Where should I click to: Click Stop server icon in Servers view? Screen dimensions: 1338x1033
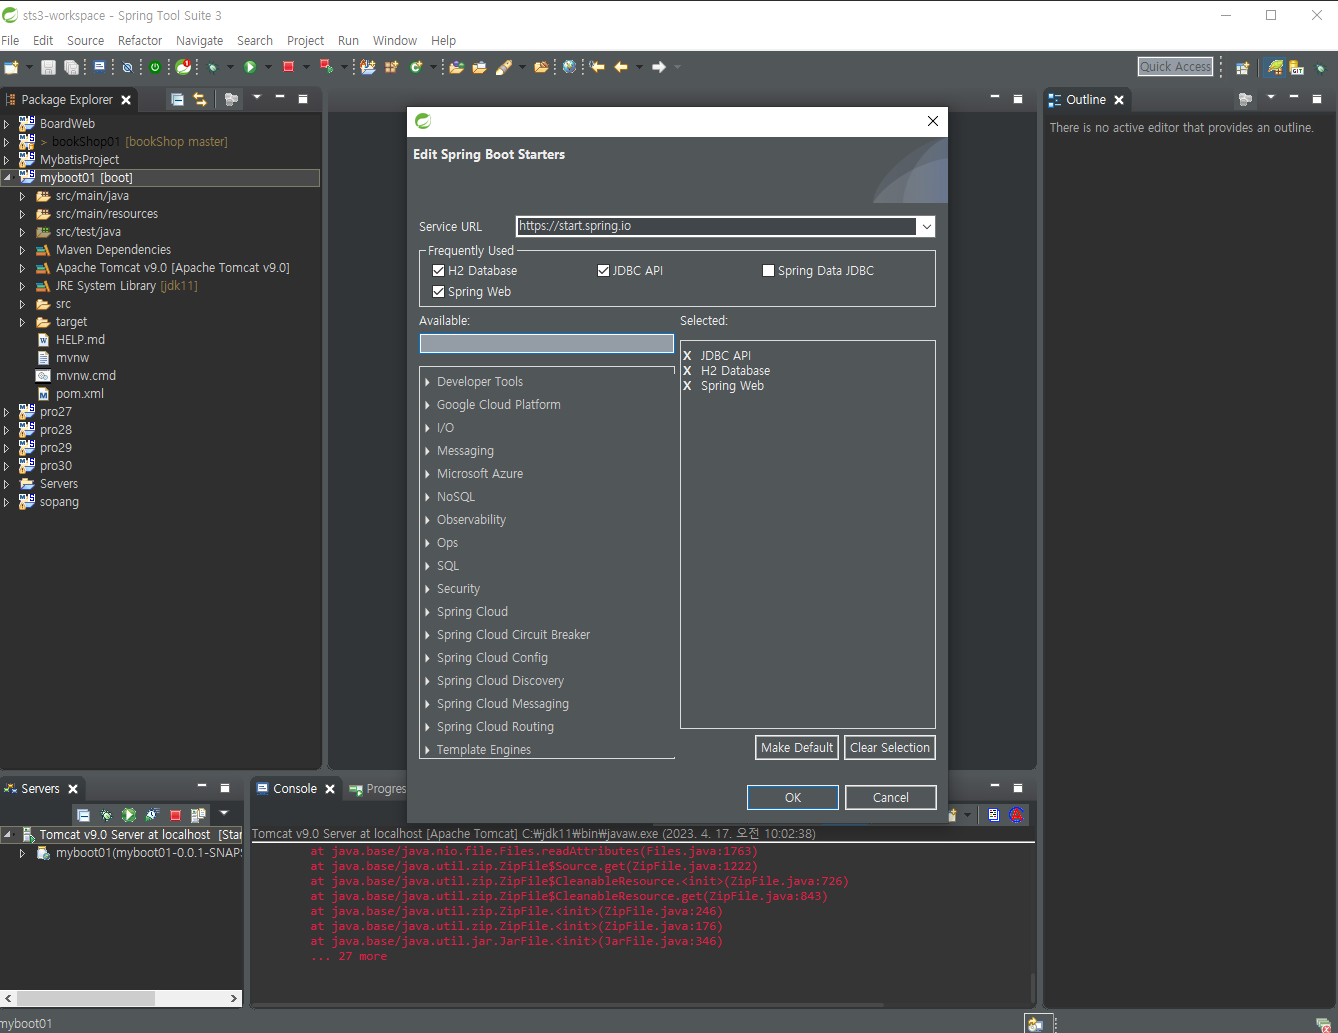(x=175, y=815)
